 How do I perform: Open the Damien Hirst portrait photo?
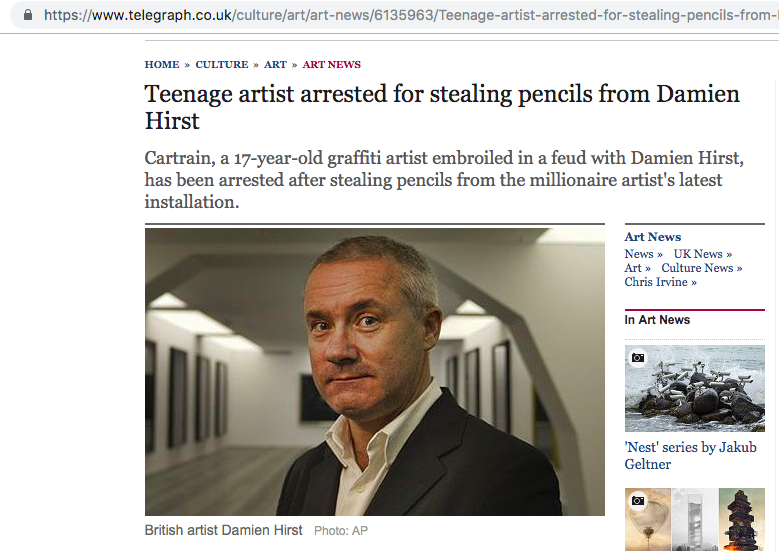(x=374, y=371)
